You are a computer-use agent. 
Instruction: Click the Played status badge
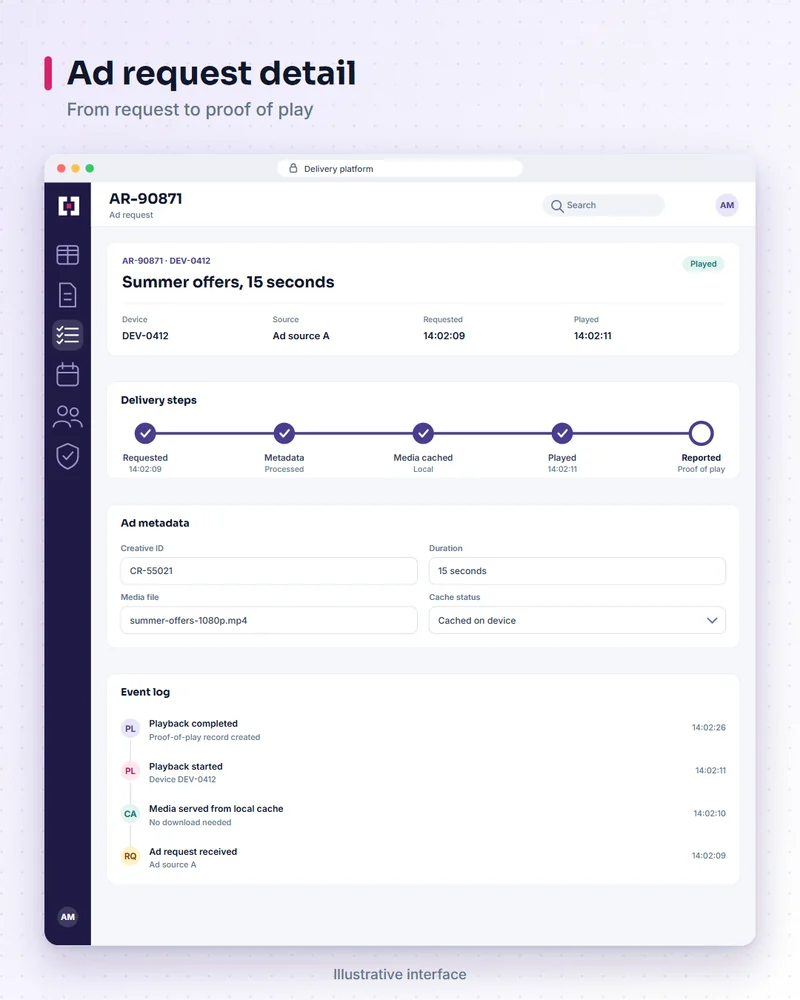(703, 264)
